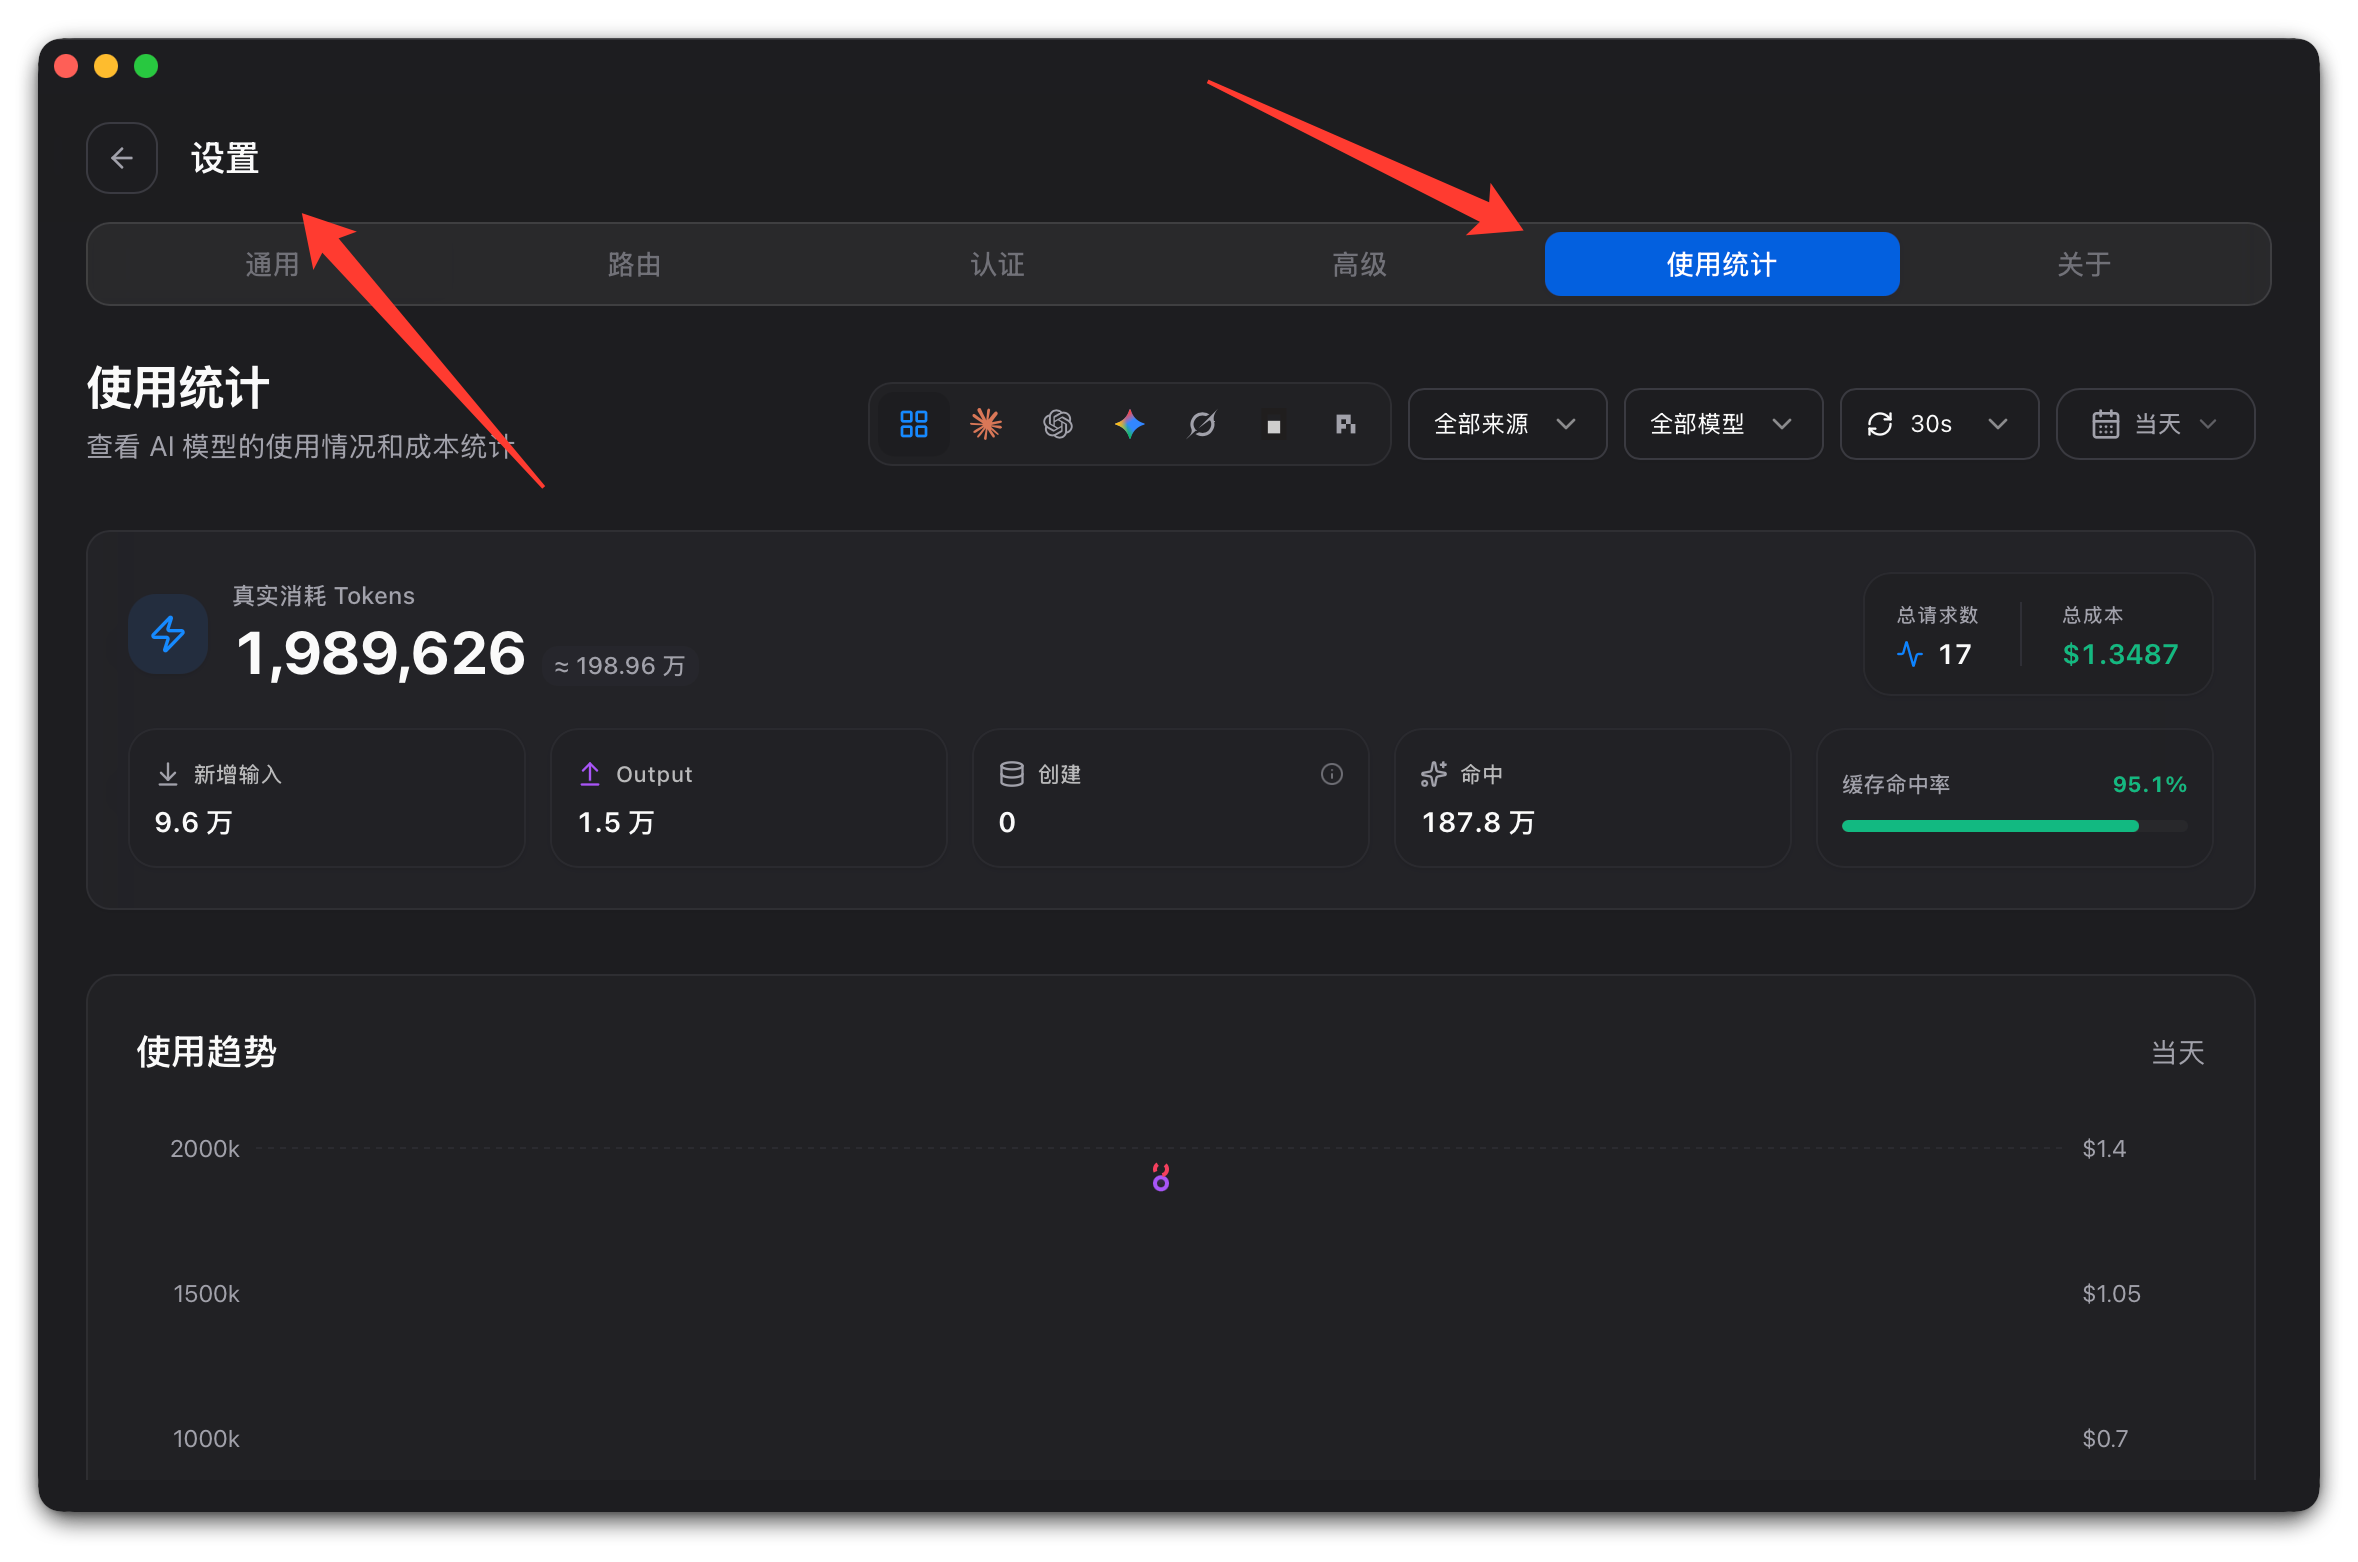Viewport: 2358px width, 1562px height.
Task: Open the 关于 tab
Action: tap(2083, 264)
